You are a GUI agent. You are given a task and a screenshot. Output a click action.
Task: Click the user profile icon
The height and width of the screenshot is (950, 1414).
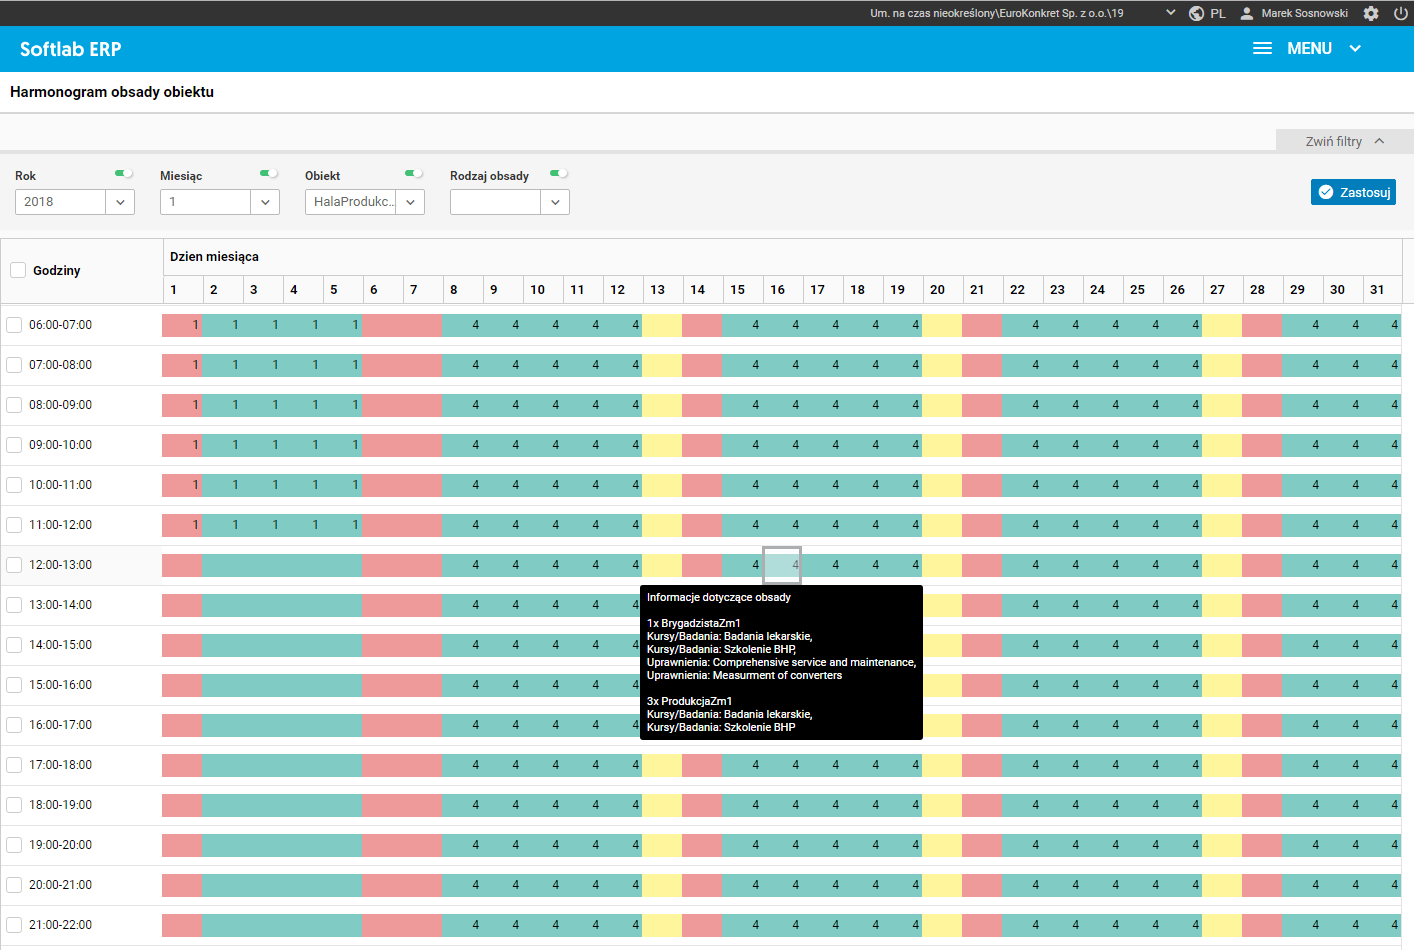tap(1247, 13)
